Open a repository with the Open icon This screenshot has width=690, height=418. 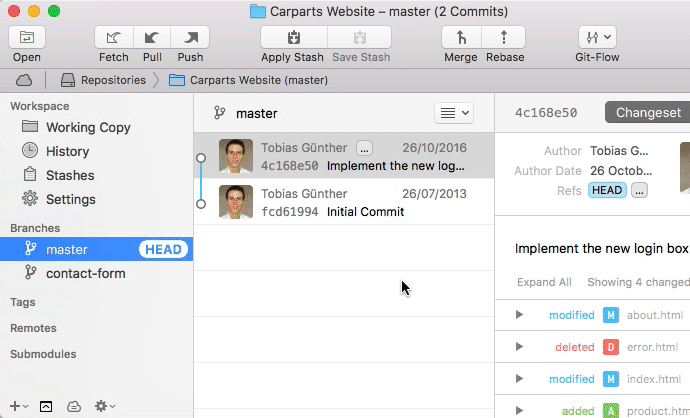tap(27, 37)
